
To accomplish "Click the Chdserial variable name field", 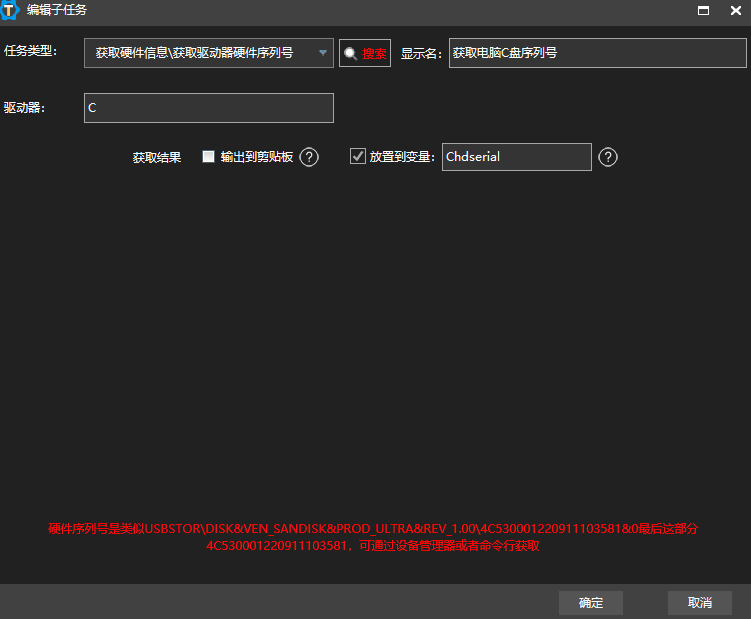I will coord(516,157).
